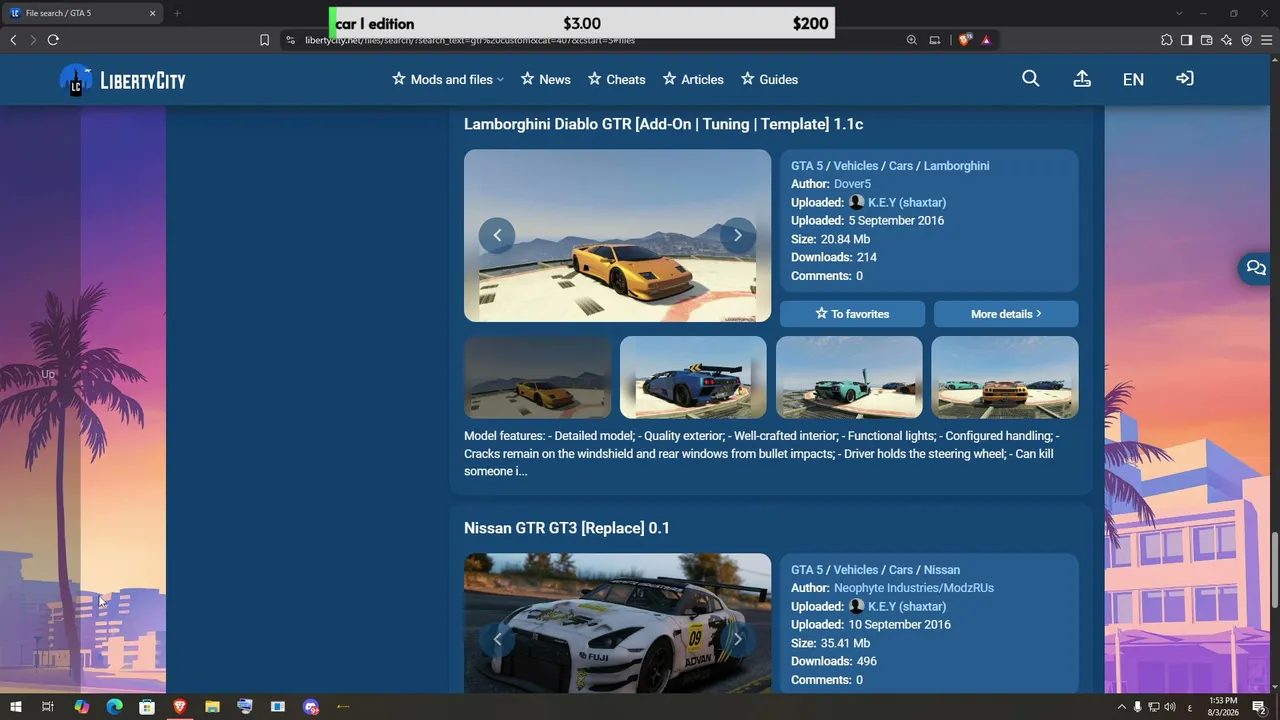Show previous Nissan GTR GT3 image
This screenshot has width=1280, height=720.
tap(497, 640)
